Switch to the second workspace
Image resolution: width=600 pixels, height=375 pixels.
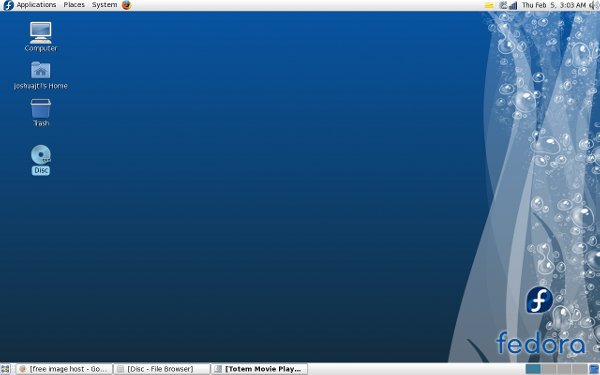549,369
